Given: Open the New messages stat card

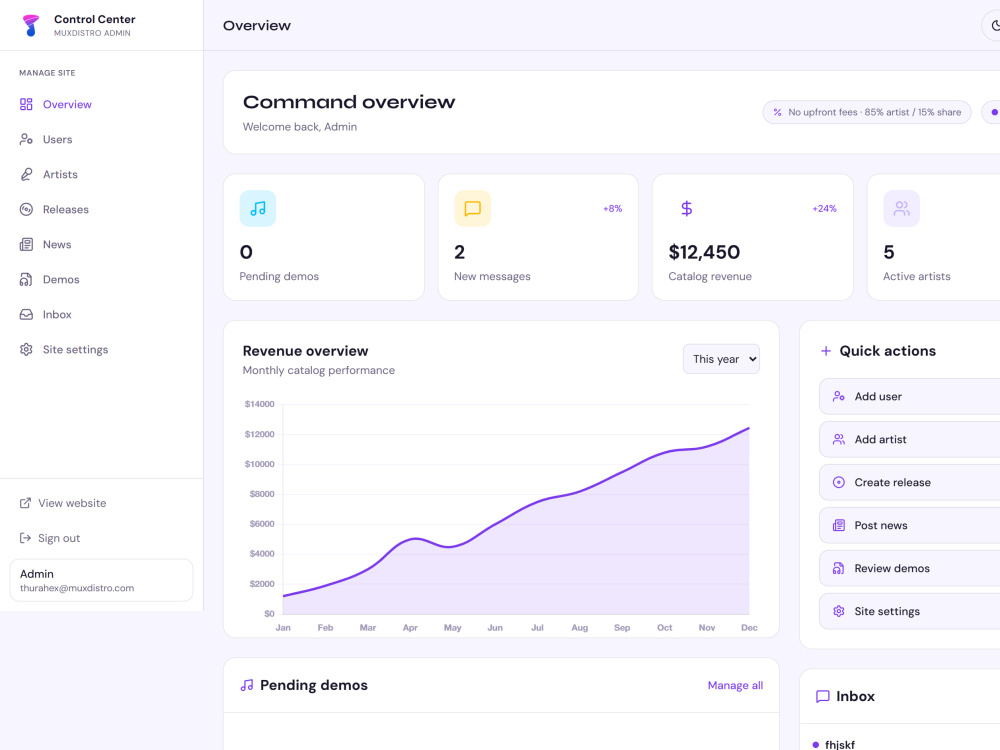Looking at the screenshot, I should tap(538, 237).
